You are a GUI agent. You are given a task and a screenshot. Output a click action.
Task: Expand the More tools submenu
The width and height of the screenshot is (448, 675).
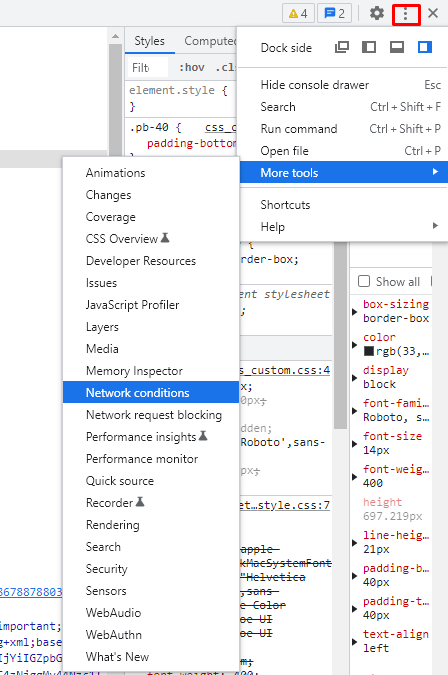click(343, 173)
